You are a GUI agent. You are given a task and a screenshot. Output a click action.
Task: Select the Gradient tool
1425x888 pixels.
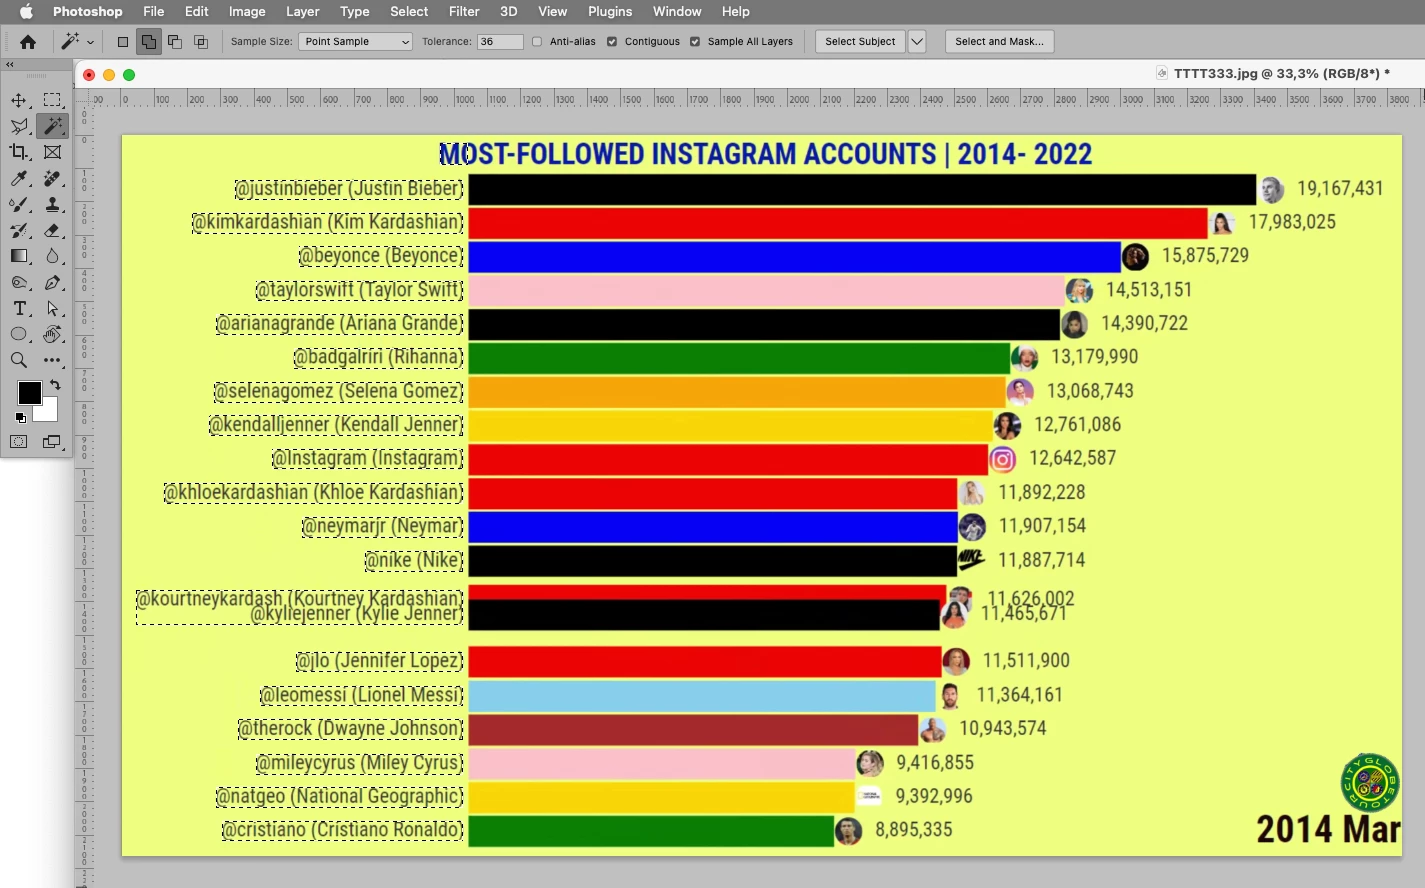tap(19, 256)
